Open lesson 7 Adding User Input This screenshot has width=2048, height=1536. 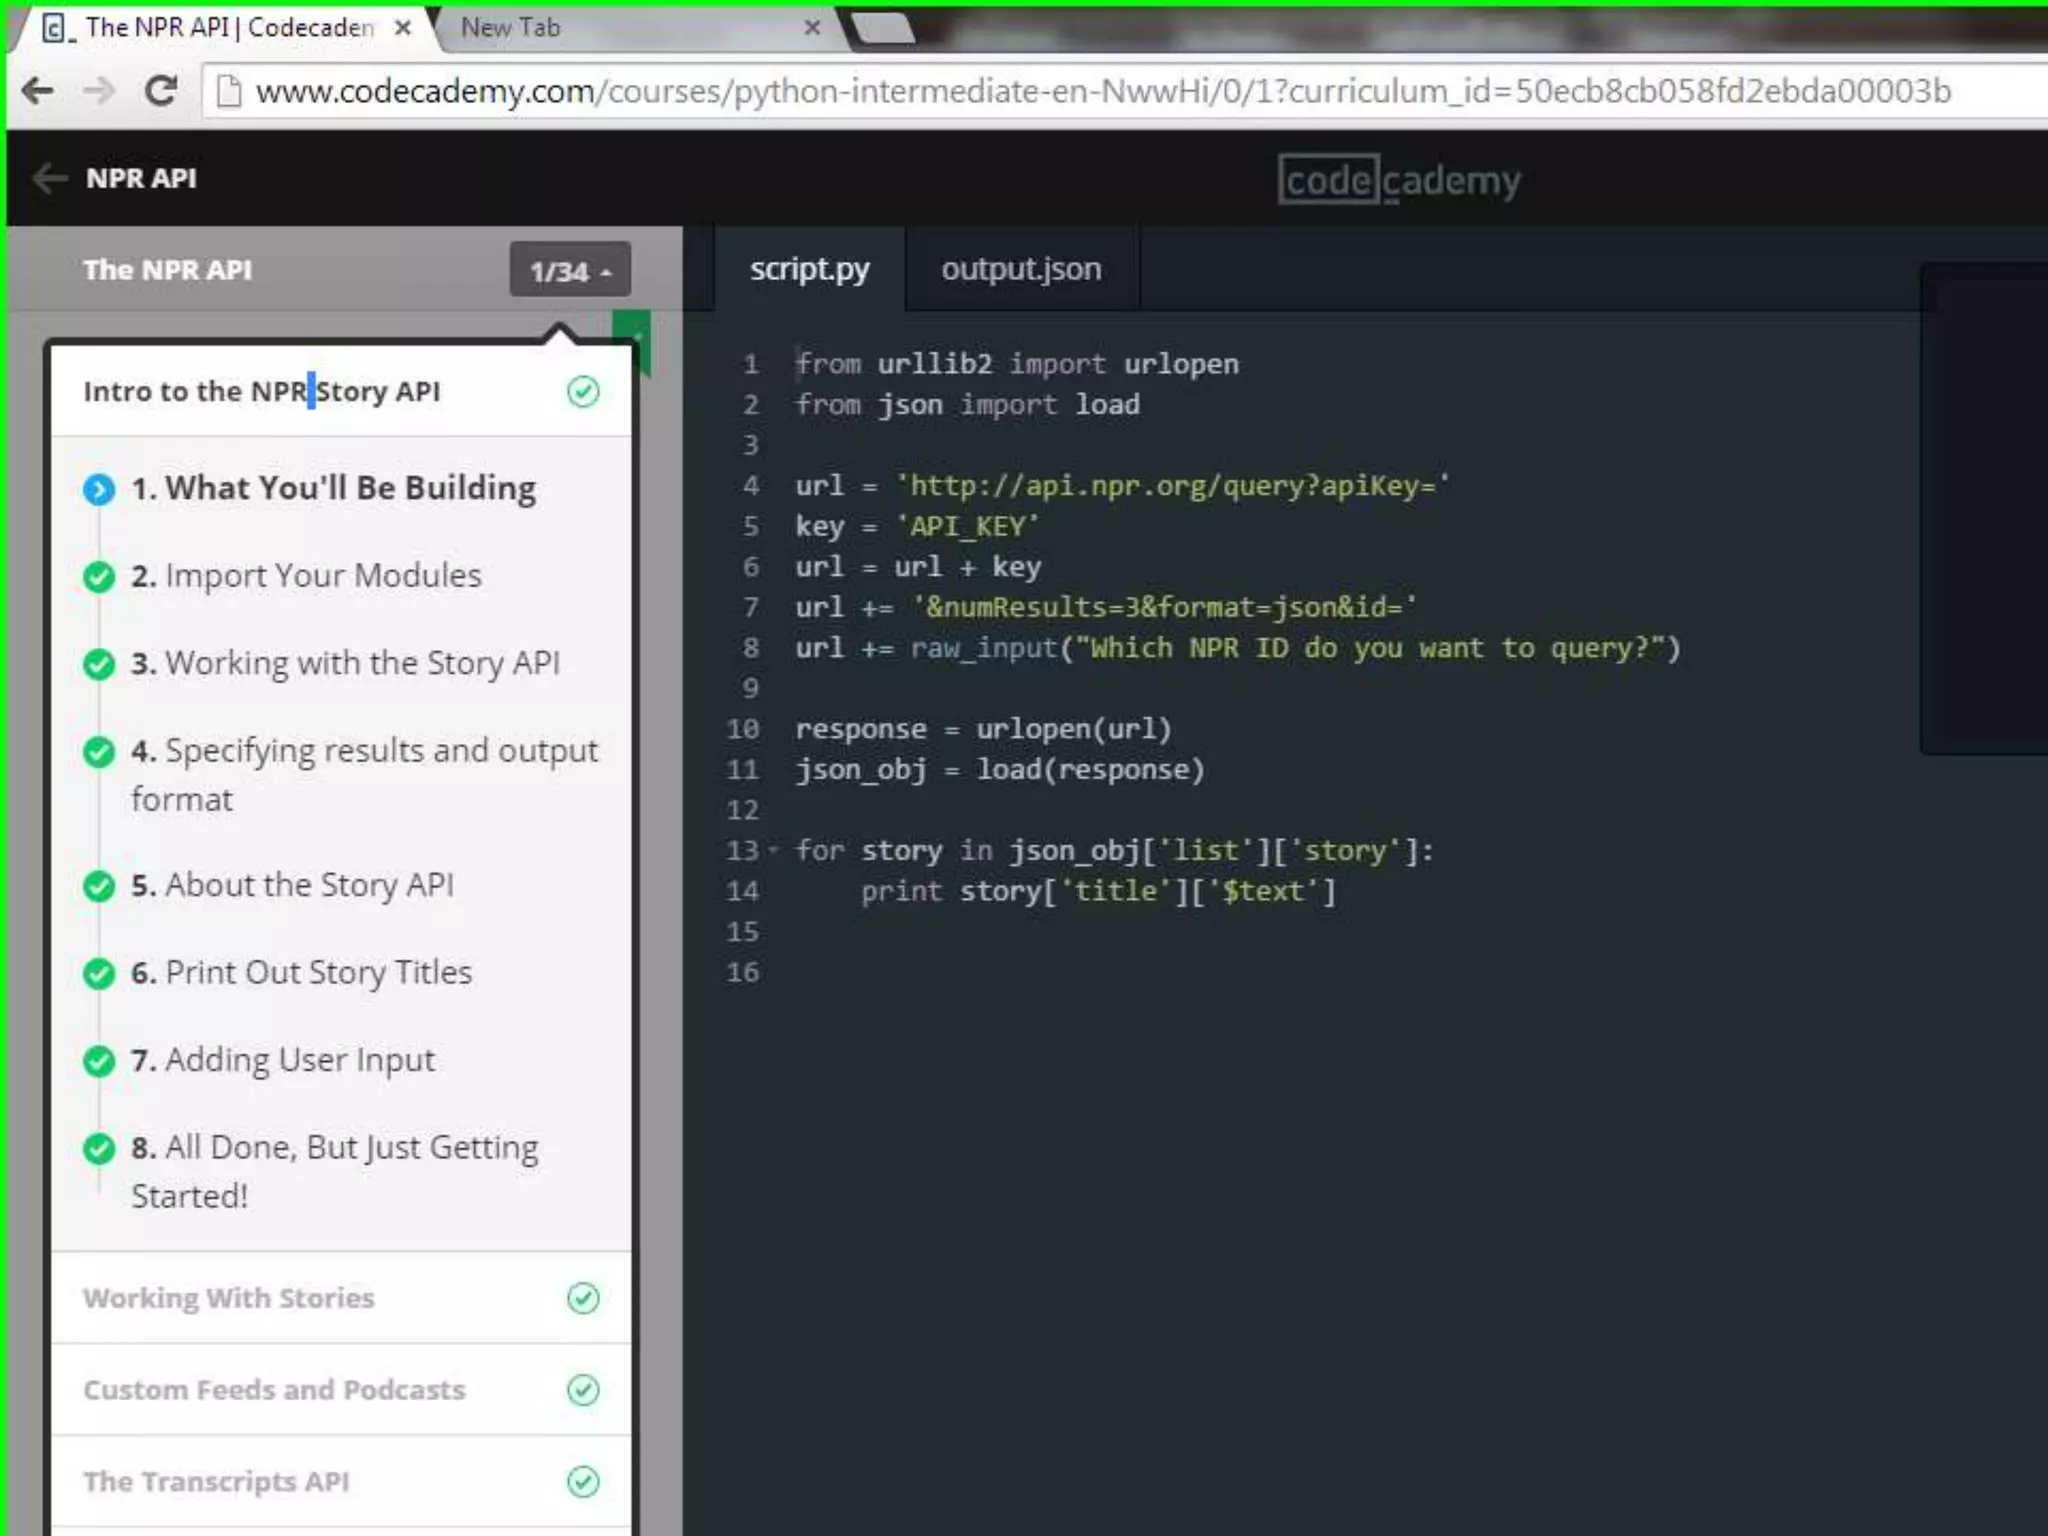(x=283, y=1060)
